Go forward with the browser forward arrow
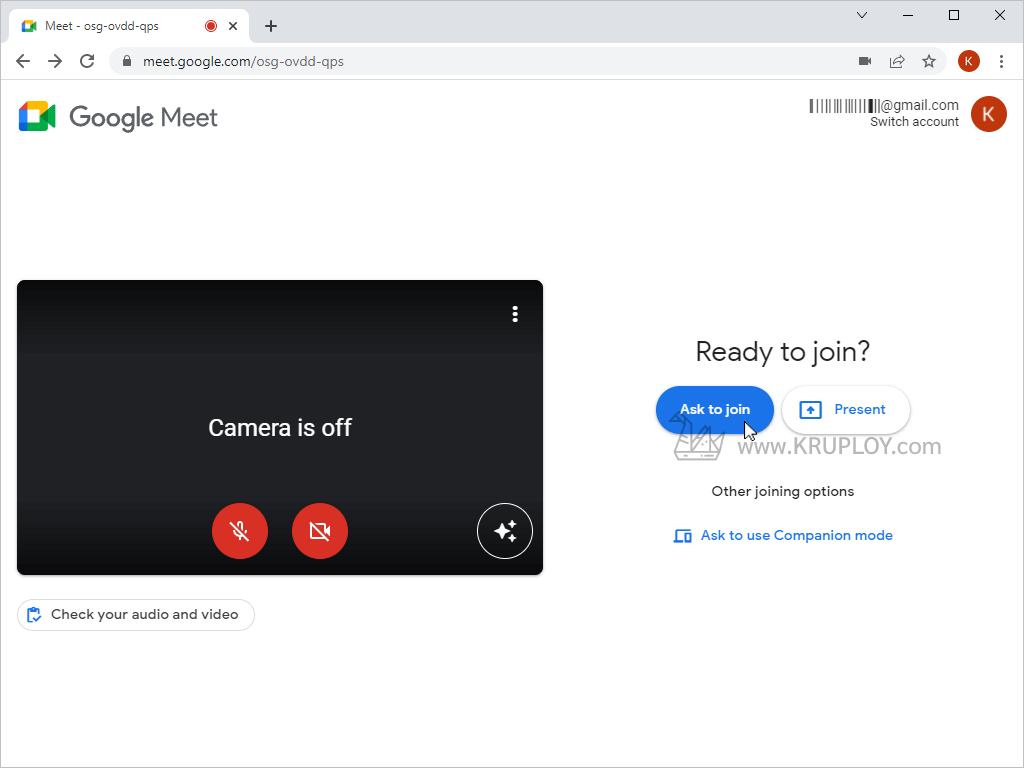This screenshot has width=1024, height=768. (x=55, y=61)
